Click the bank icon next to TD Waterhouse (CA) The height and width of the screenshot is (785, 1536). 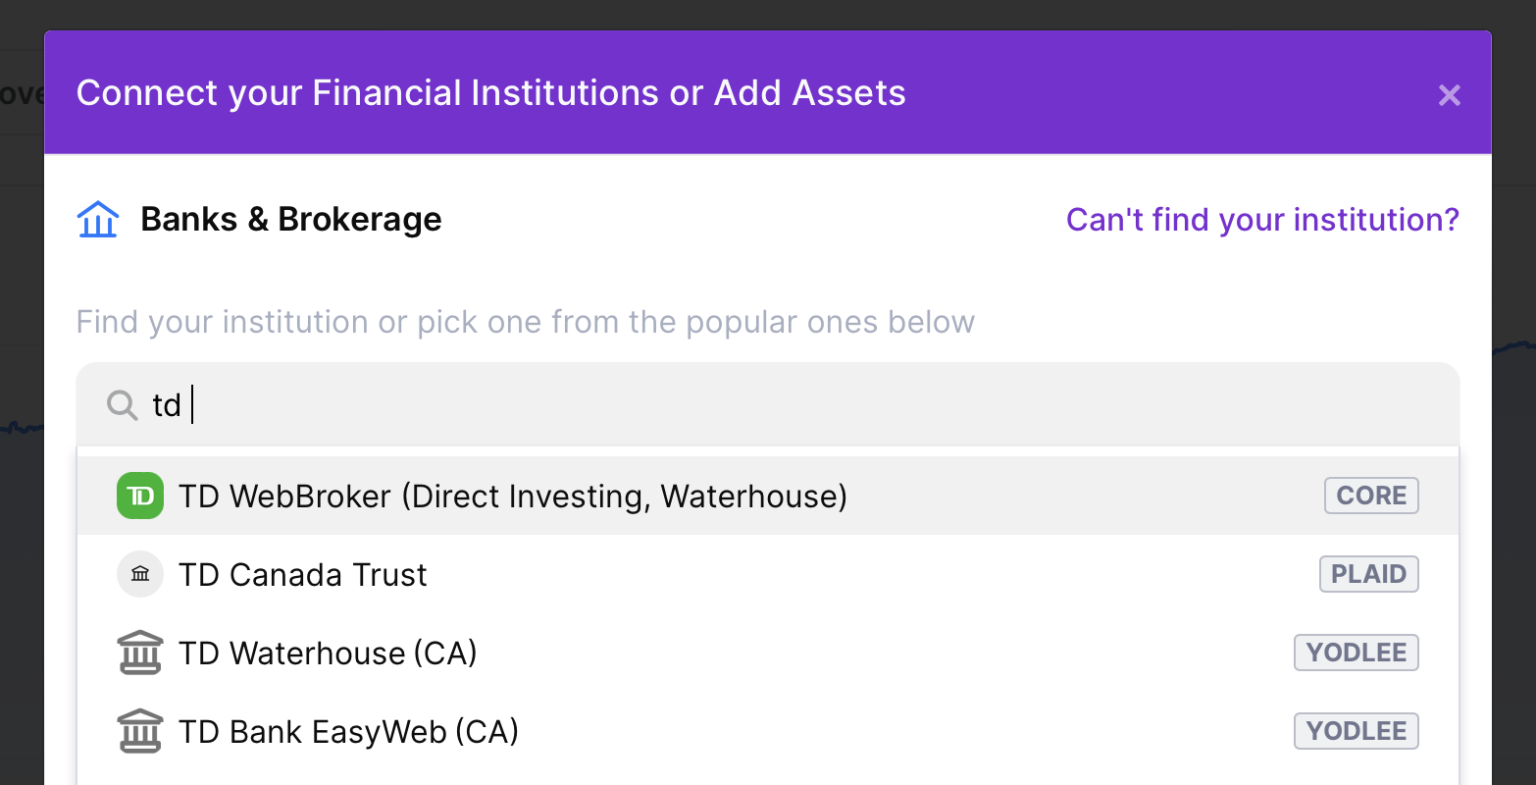tap(140, 653)
